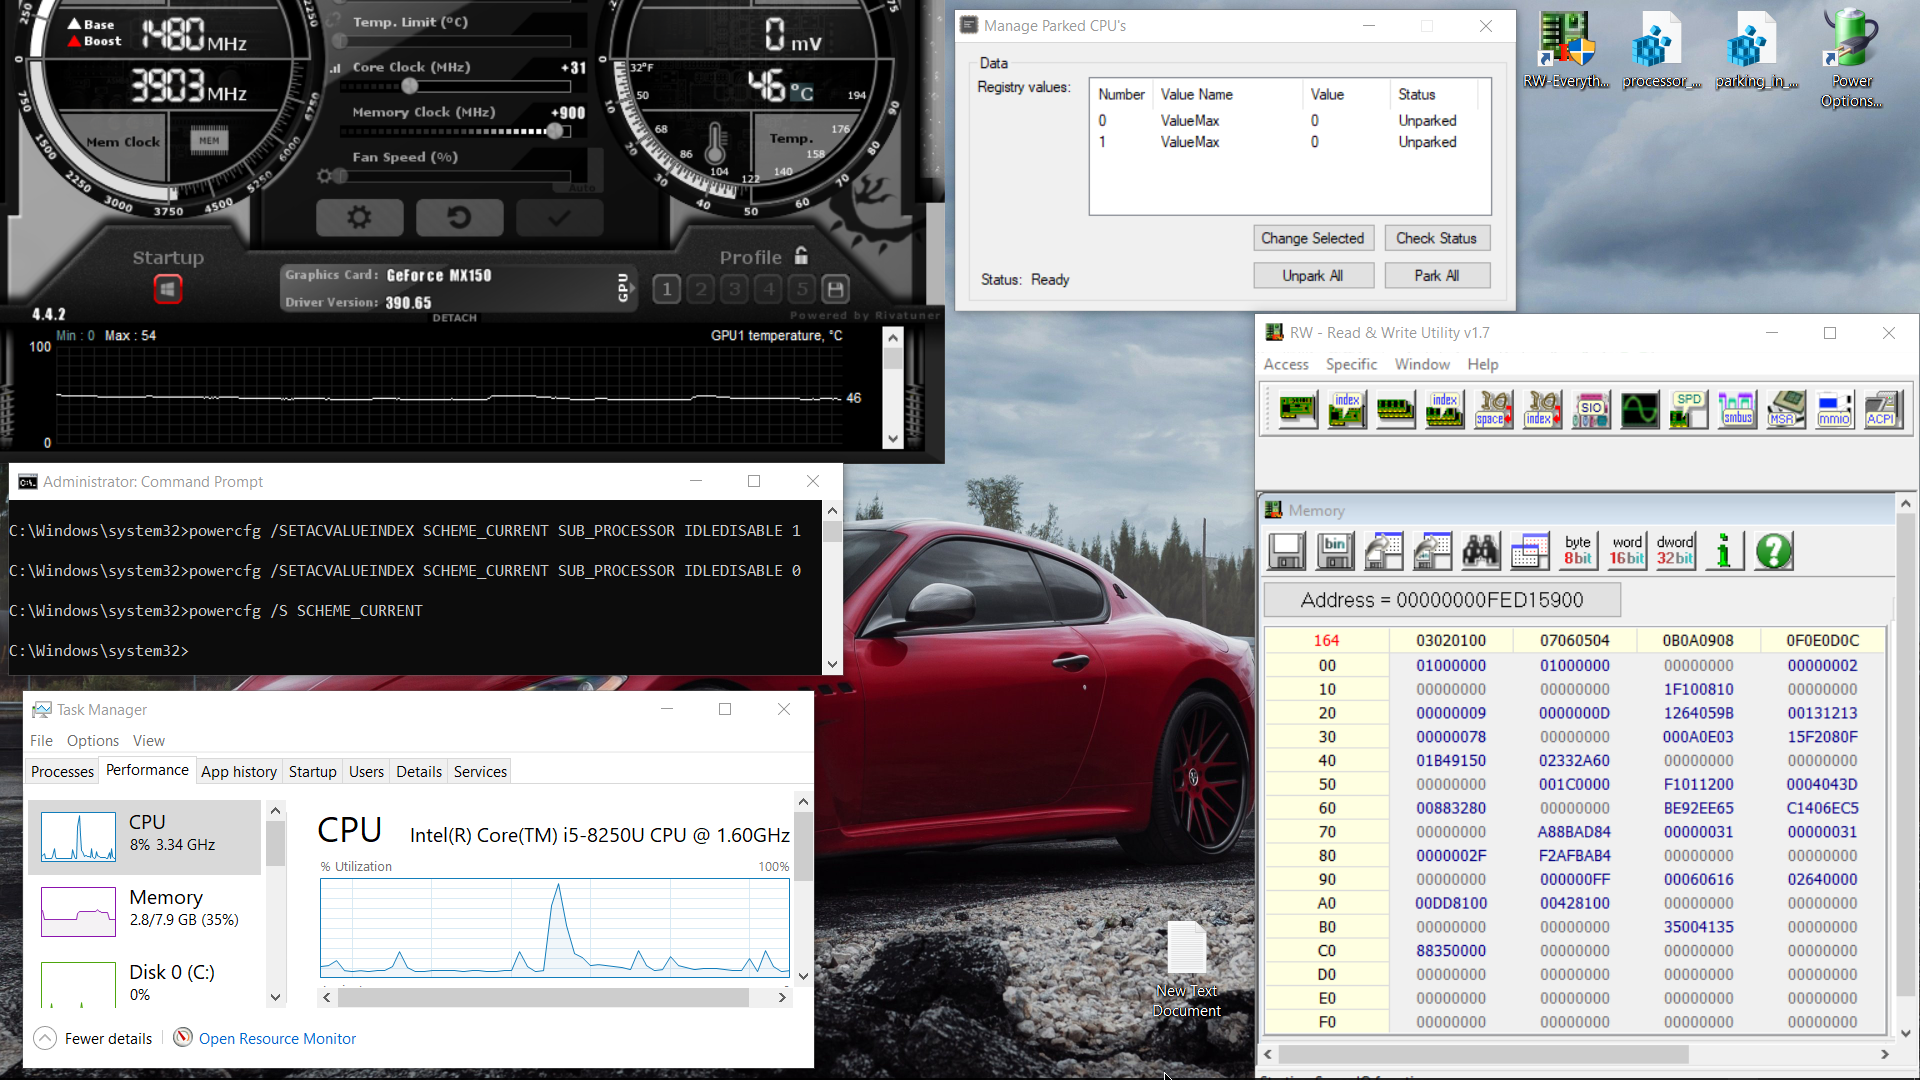
Task: Open Resource Monitor link
Action: (x=277, y=1038)
